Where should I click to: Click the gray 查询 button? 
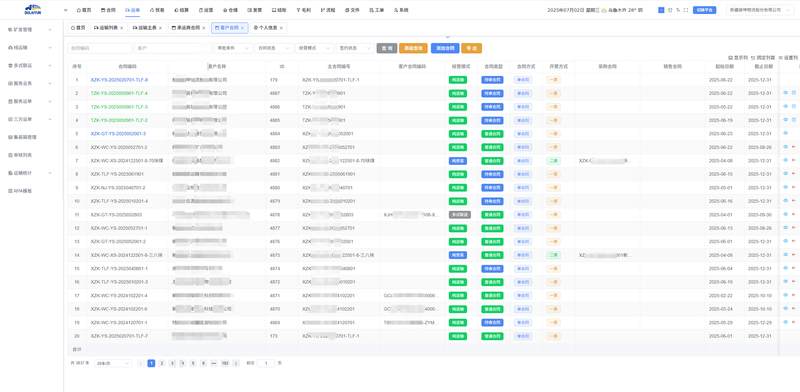point(387,48)
